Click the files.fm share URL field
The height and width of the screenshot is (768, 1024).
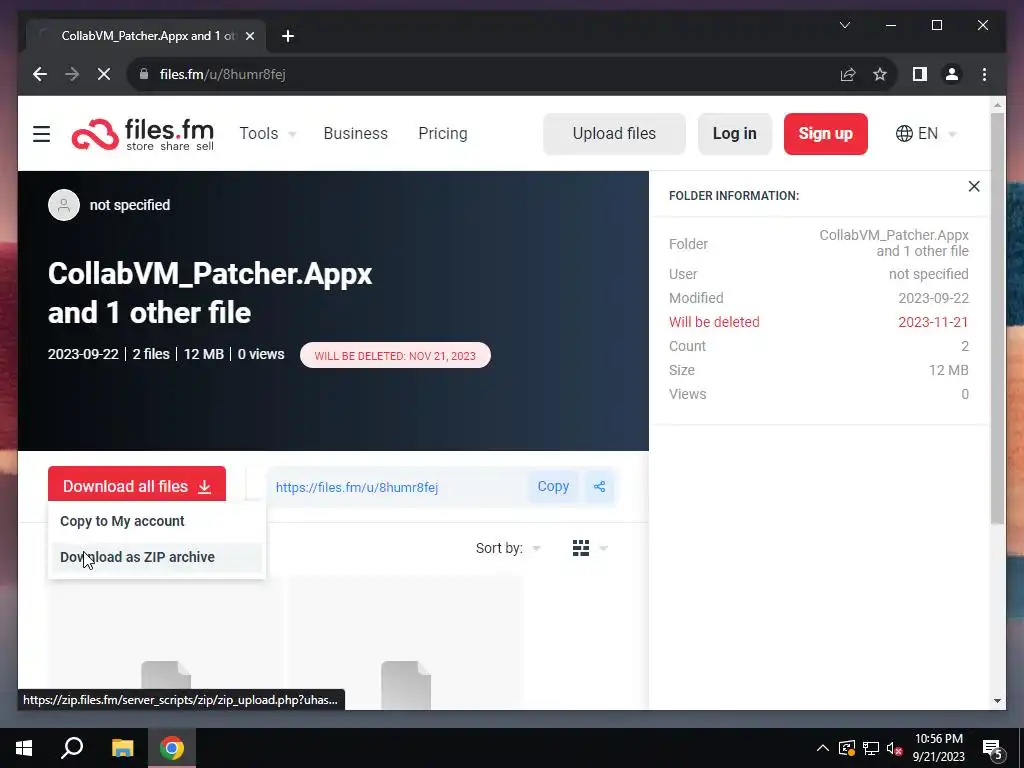point(397,487)
